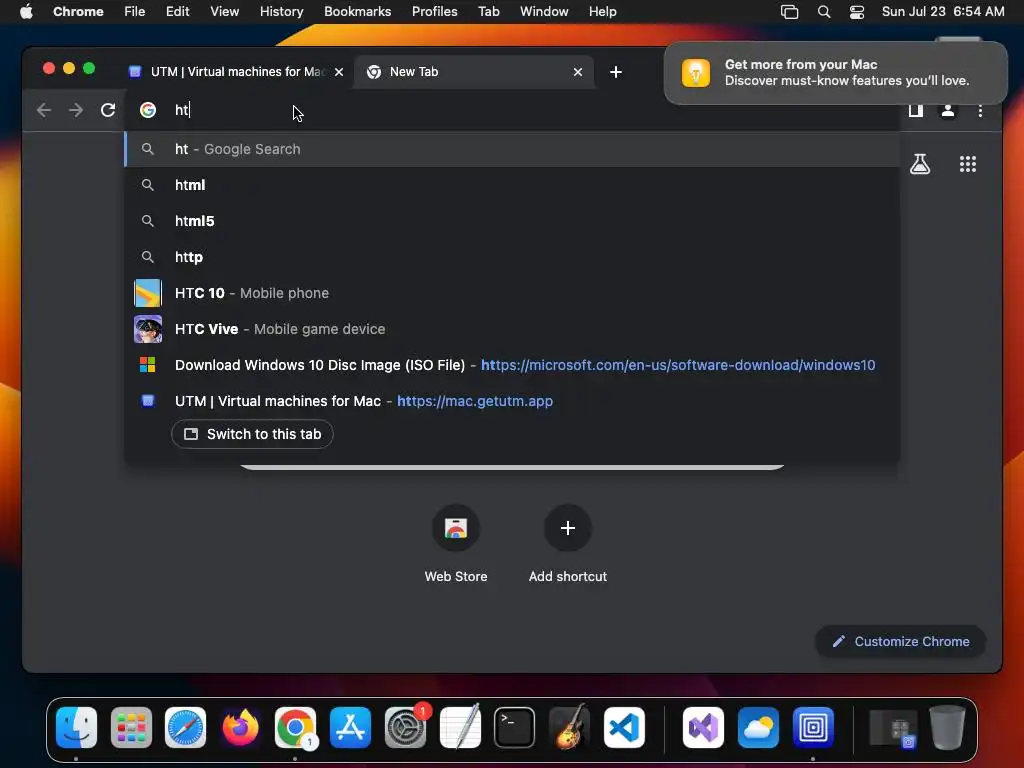Open GarageBand from the dock
This screenshot has width=1024, height=768.
pyautogui.click(x=570, y=727)
